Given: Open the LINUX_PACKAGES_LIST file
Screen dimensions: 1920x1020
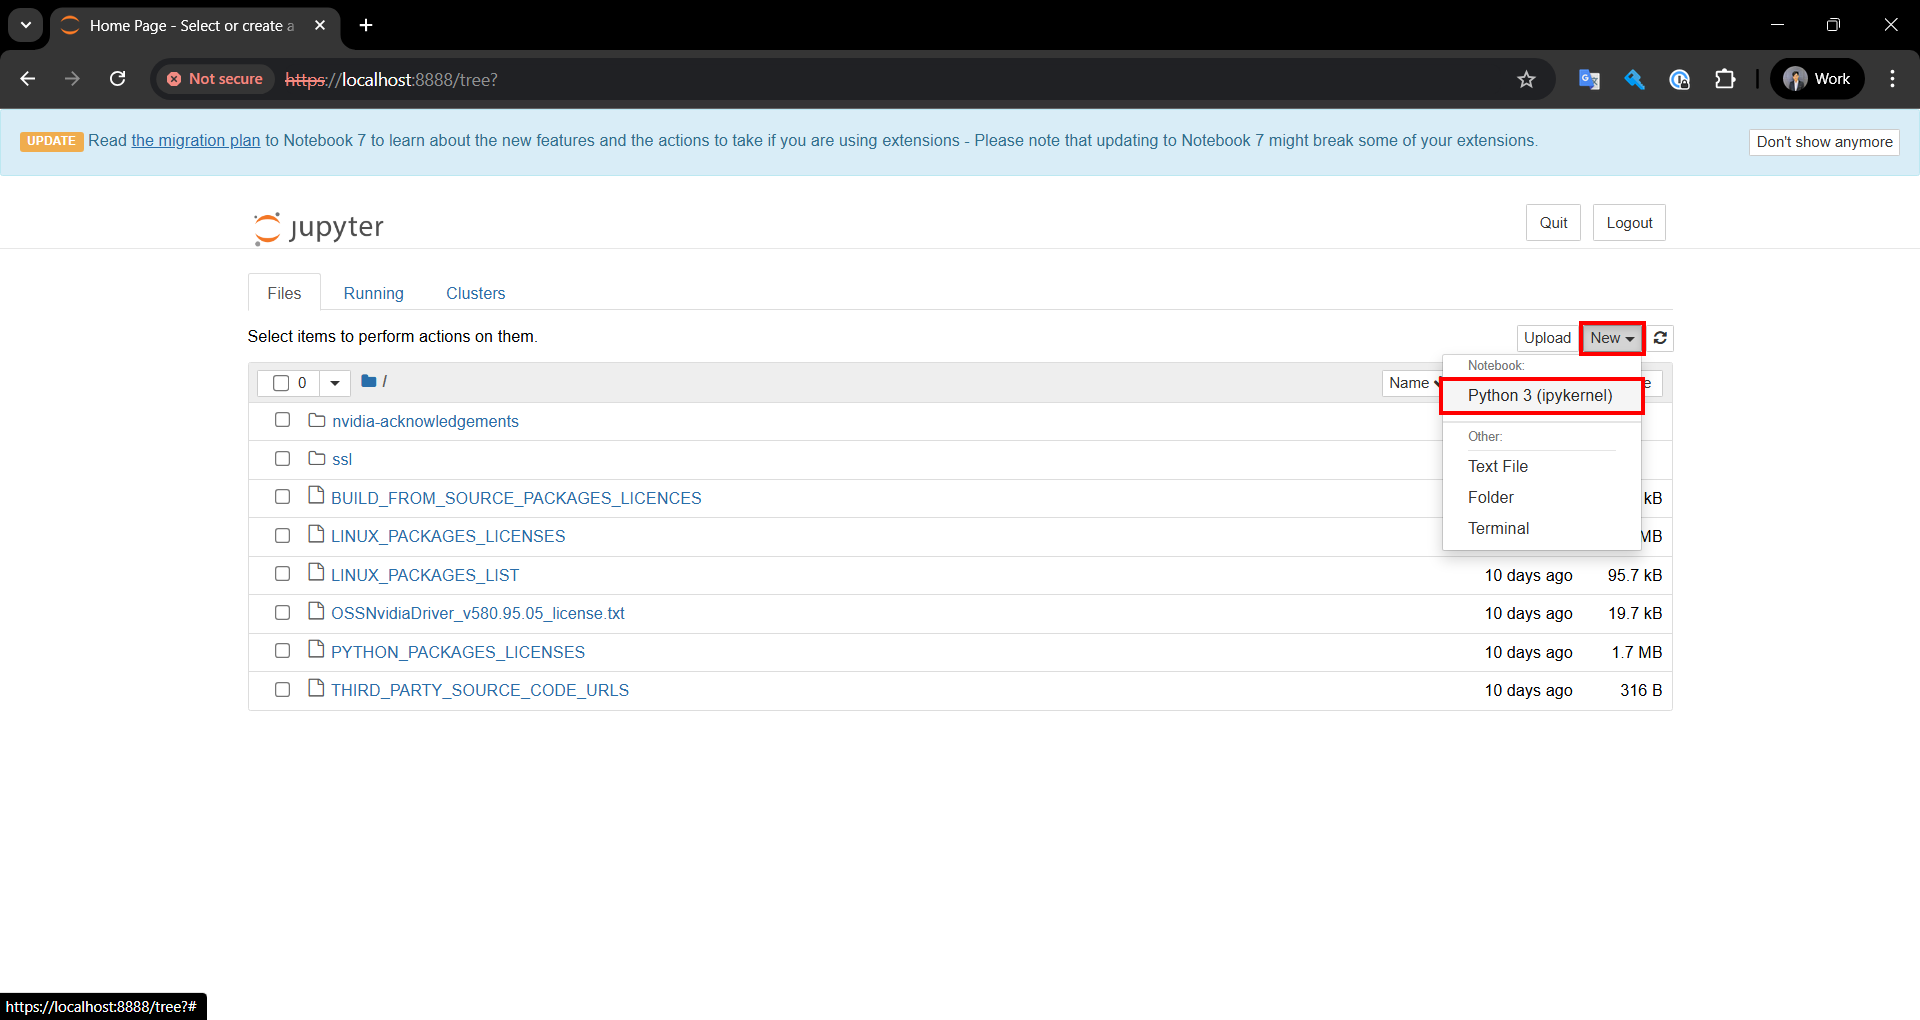Looking at the screenshot, I should tap(425, 575).
